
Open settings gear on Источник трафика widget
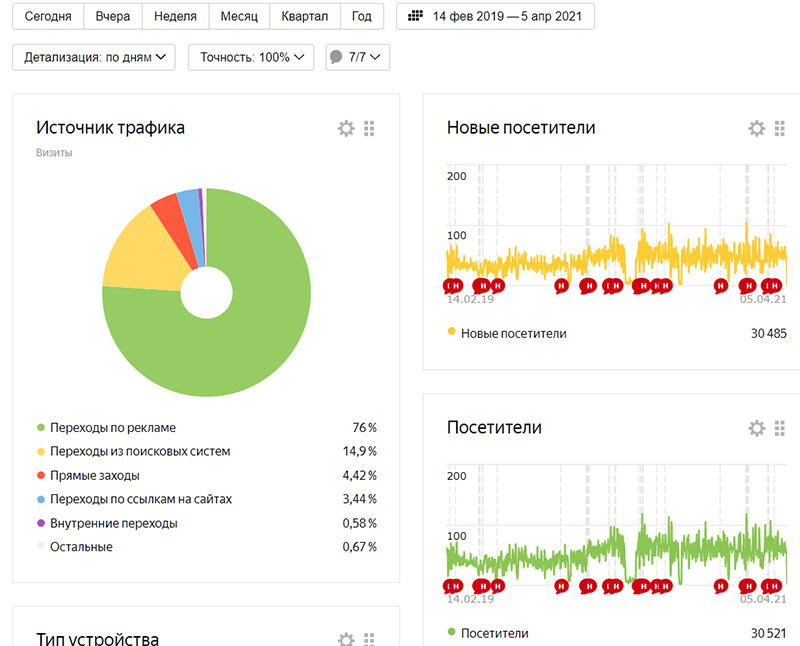tap(346, 128)
